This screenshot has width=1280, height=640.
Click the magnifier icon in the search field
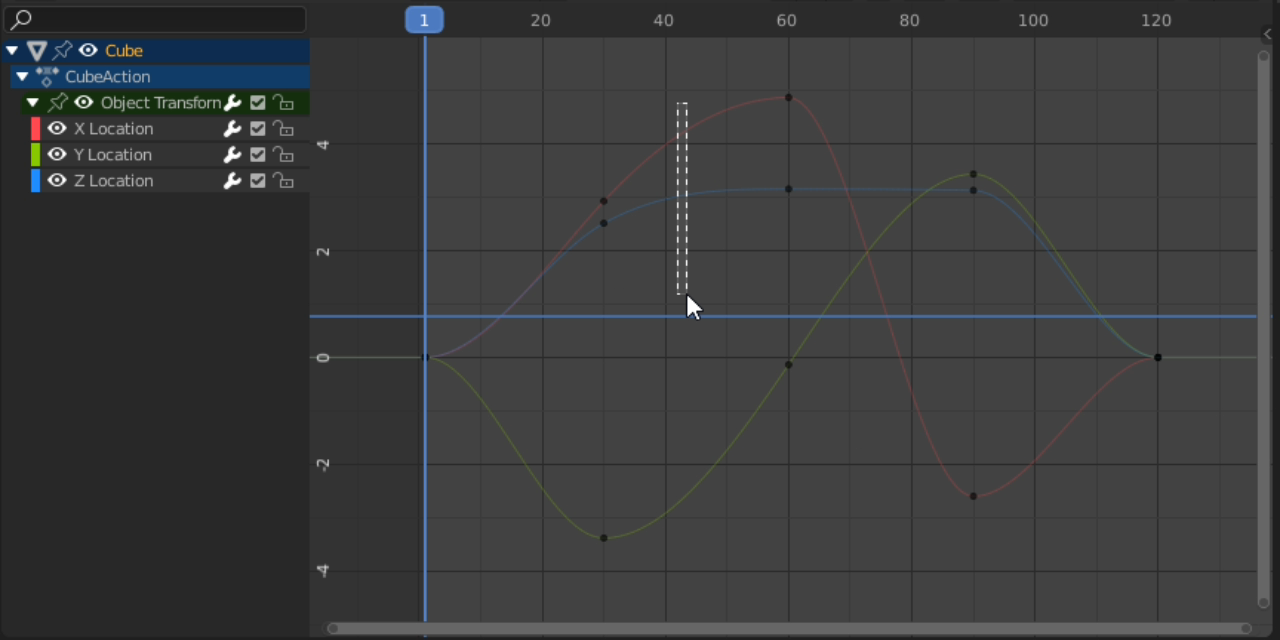point(20,19)
